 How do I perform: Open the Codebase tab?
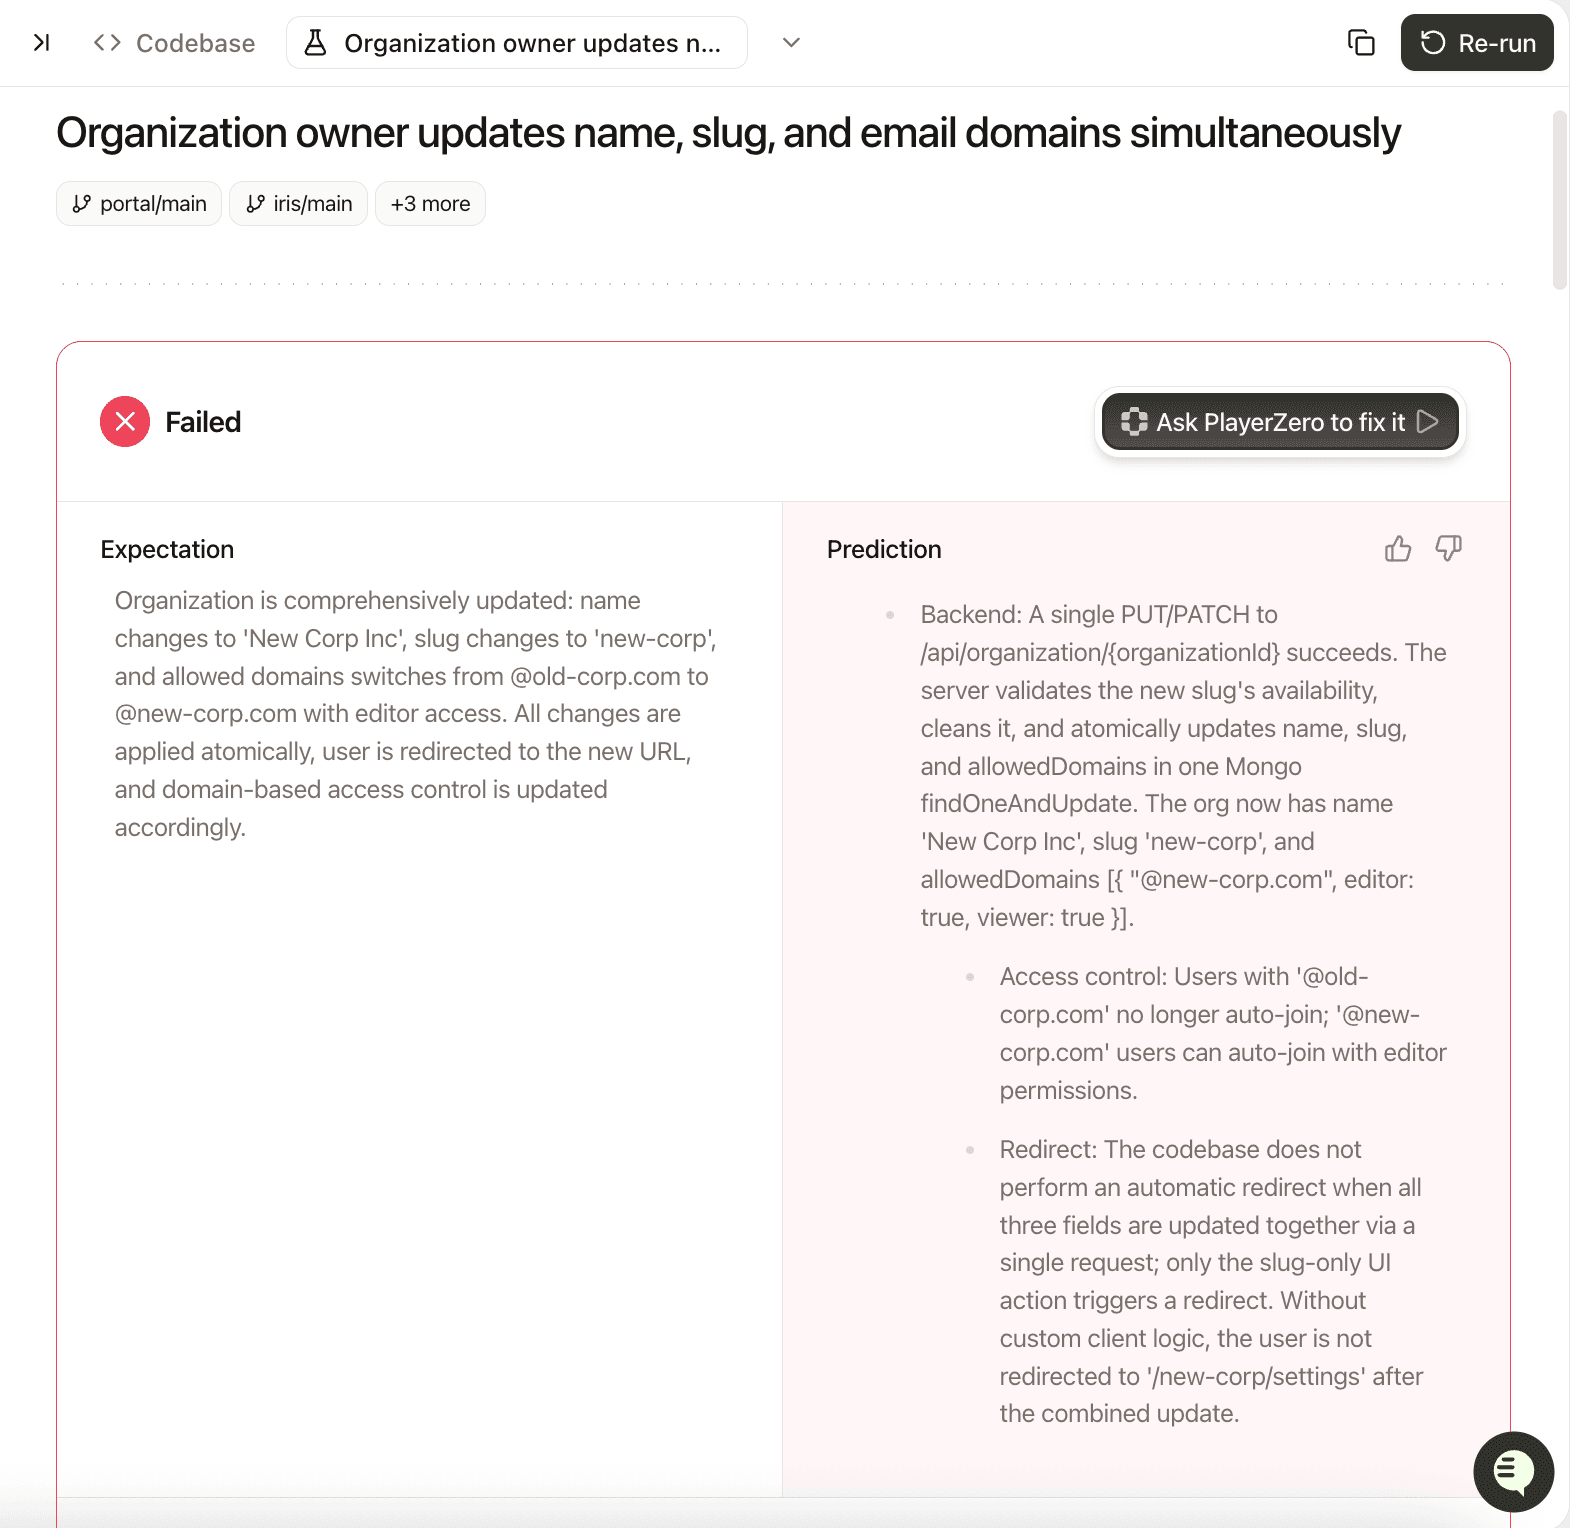coord(195,43)
